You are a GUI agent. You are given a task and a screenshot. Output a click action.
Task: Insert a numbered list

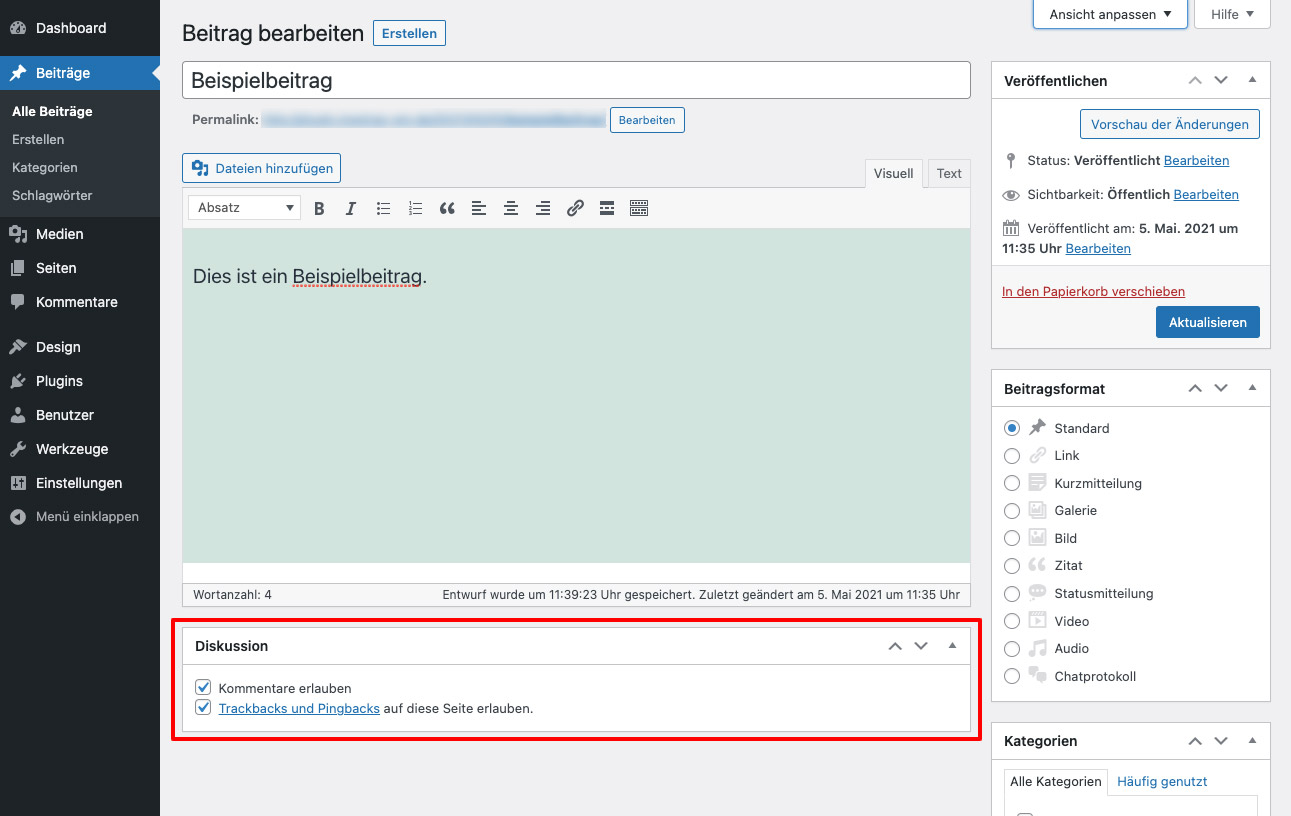[x=415, y=208]
